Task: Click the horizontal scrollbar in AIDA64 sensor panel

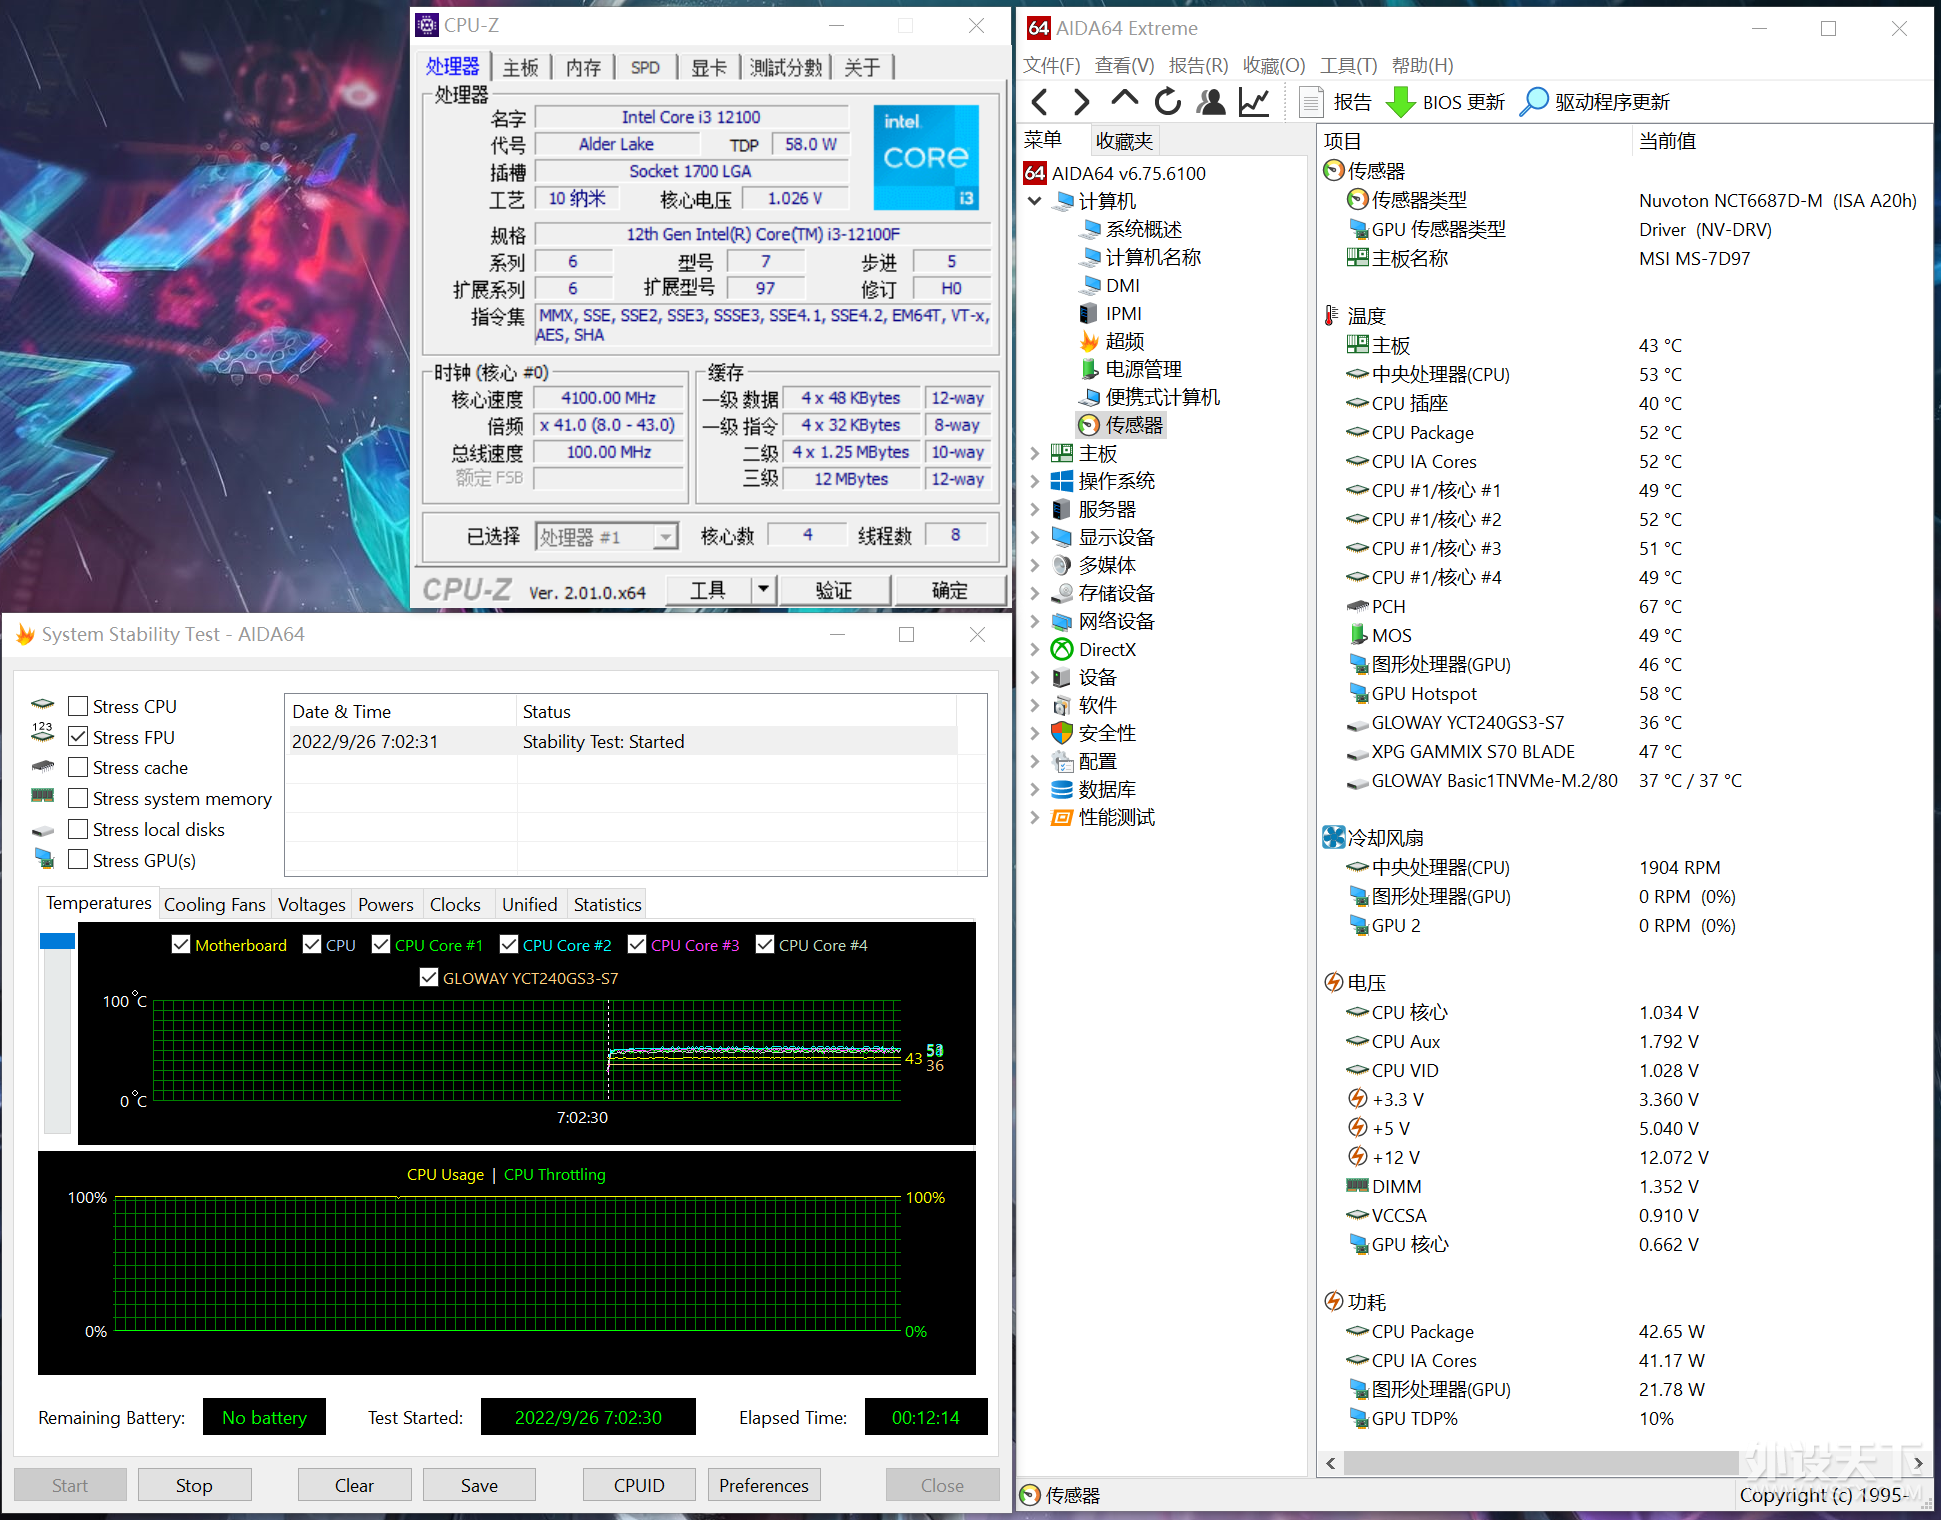Action: point(1540,1462)
